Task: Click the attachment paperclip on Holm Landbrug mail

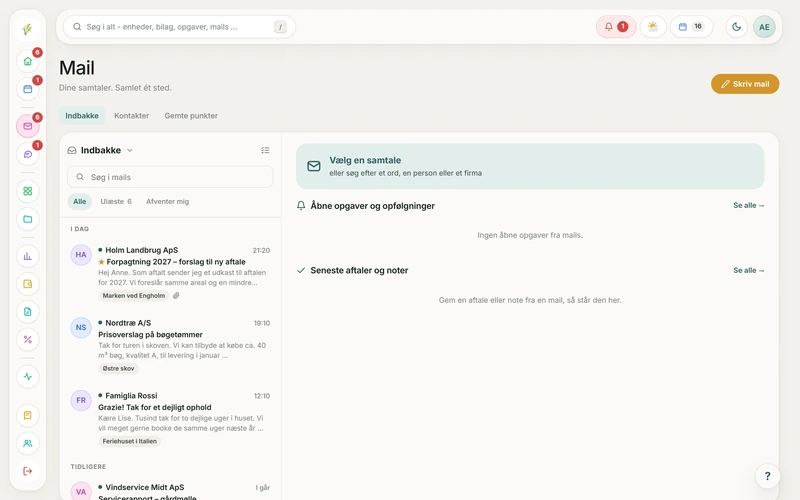Action: (x=176, y=295)
